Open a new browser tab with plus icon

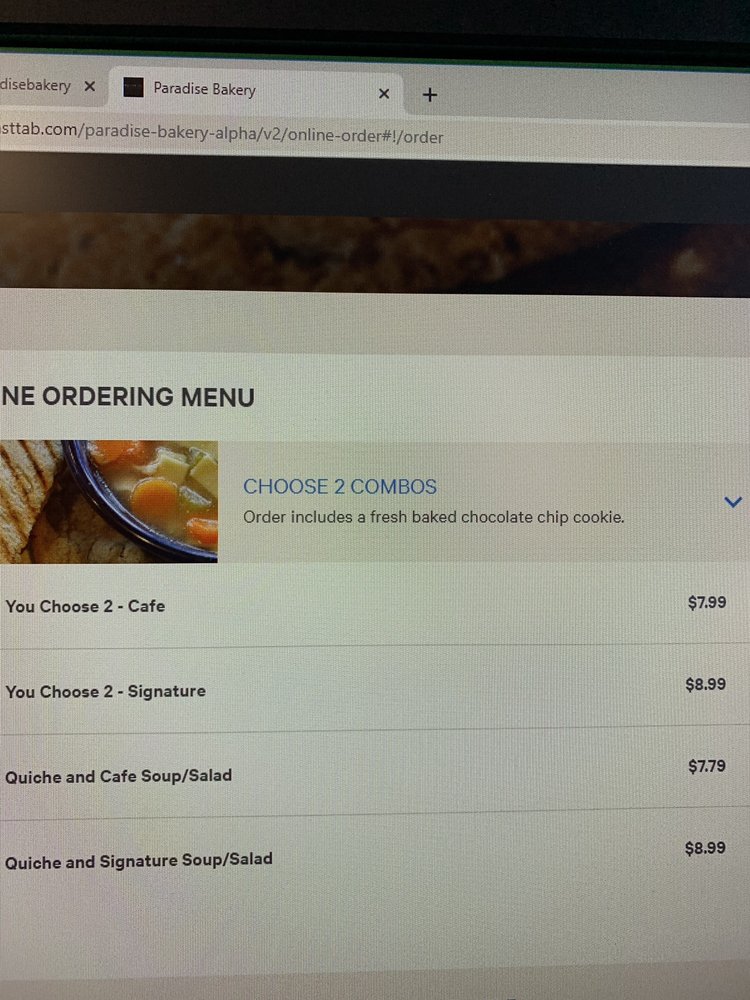[430, 94]
